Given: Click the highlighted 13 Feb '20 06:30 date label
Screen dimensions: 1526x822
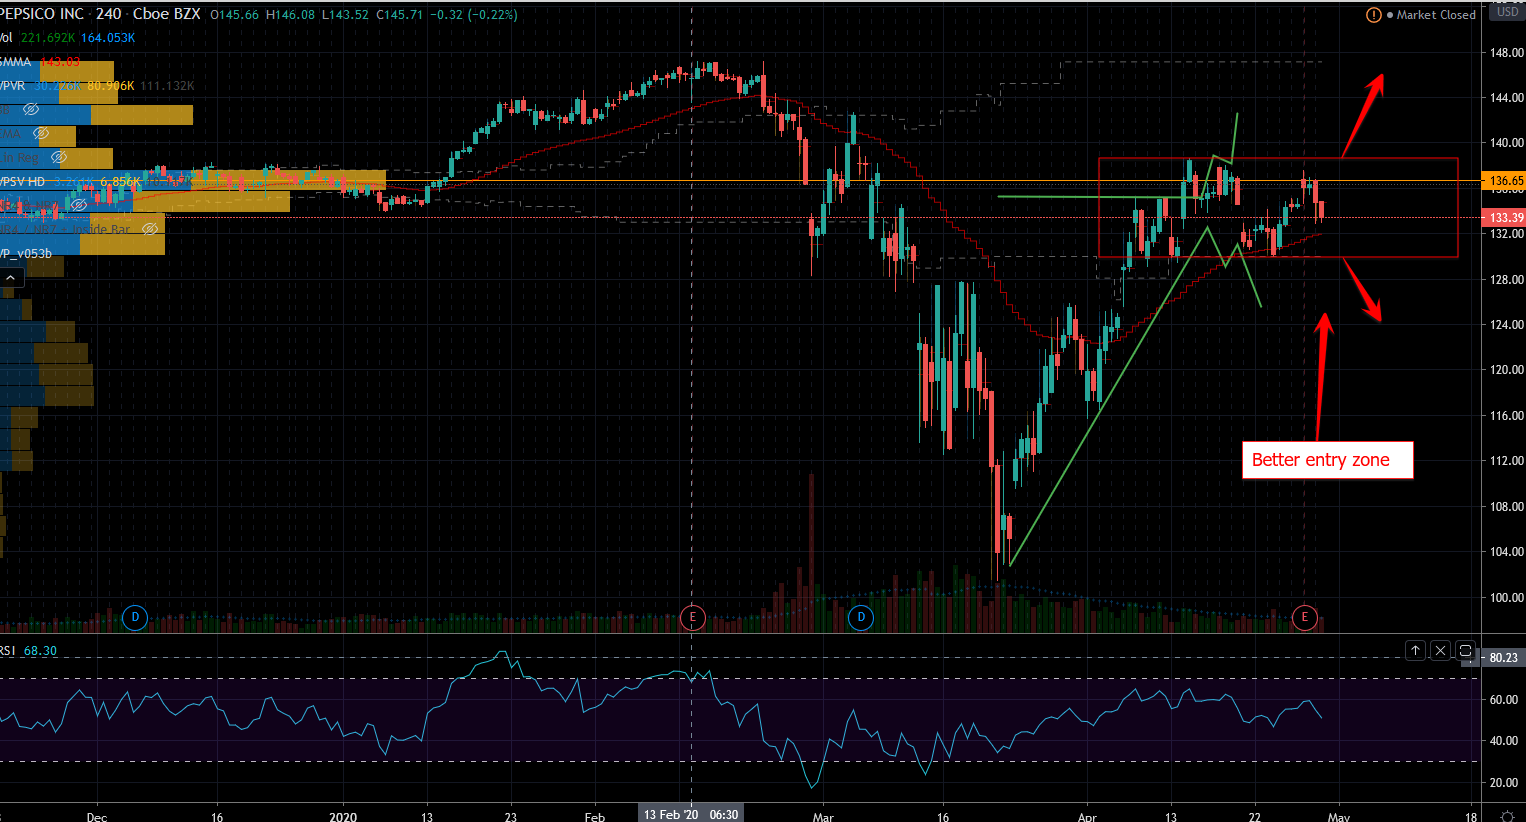Looking at the screenshot, I should tap(691, 814).
